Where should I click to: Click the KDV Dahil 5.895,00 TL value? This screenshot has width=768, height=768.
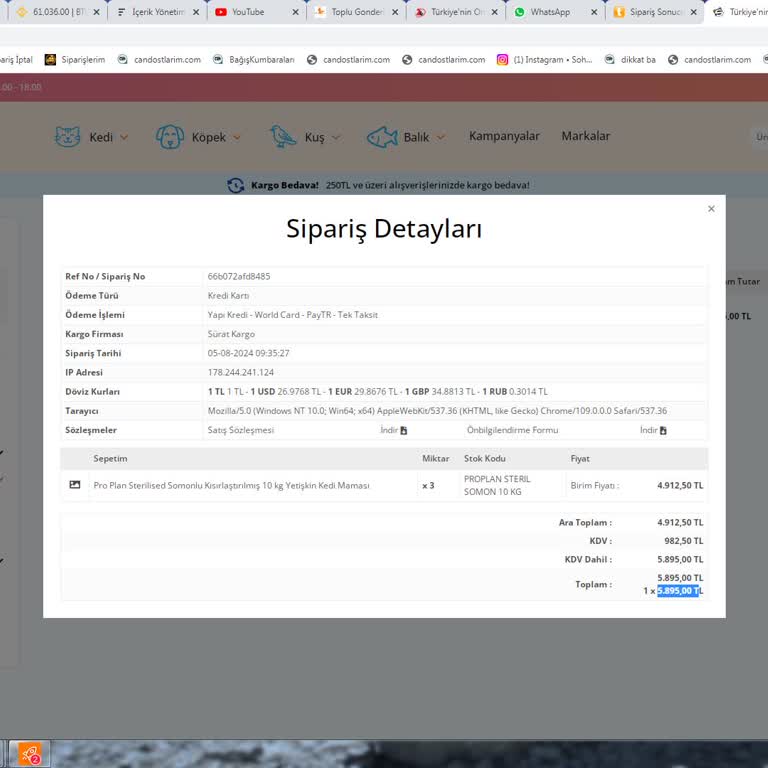680,559
